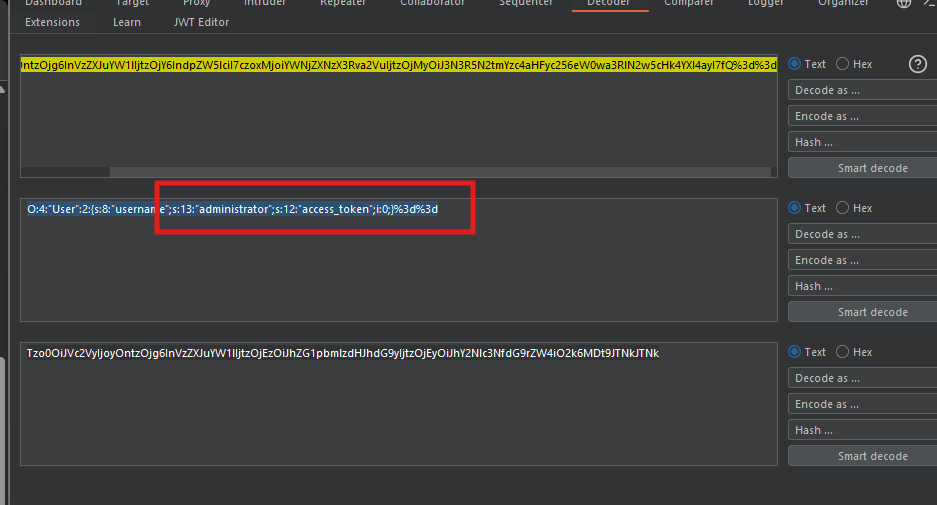Click the vertical scrollbar on the left edge
This screenshot has width=937, height=505.
[x=2, y=430]
